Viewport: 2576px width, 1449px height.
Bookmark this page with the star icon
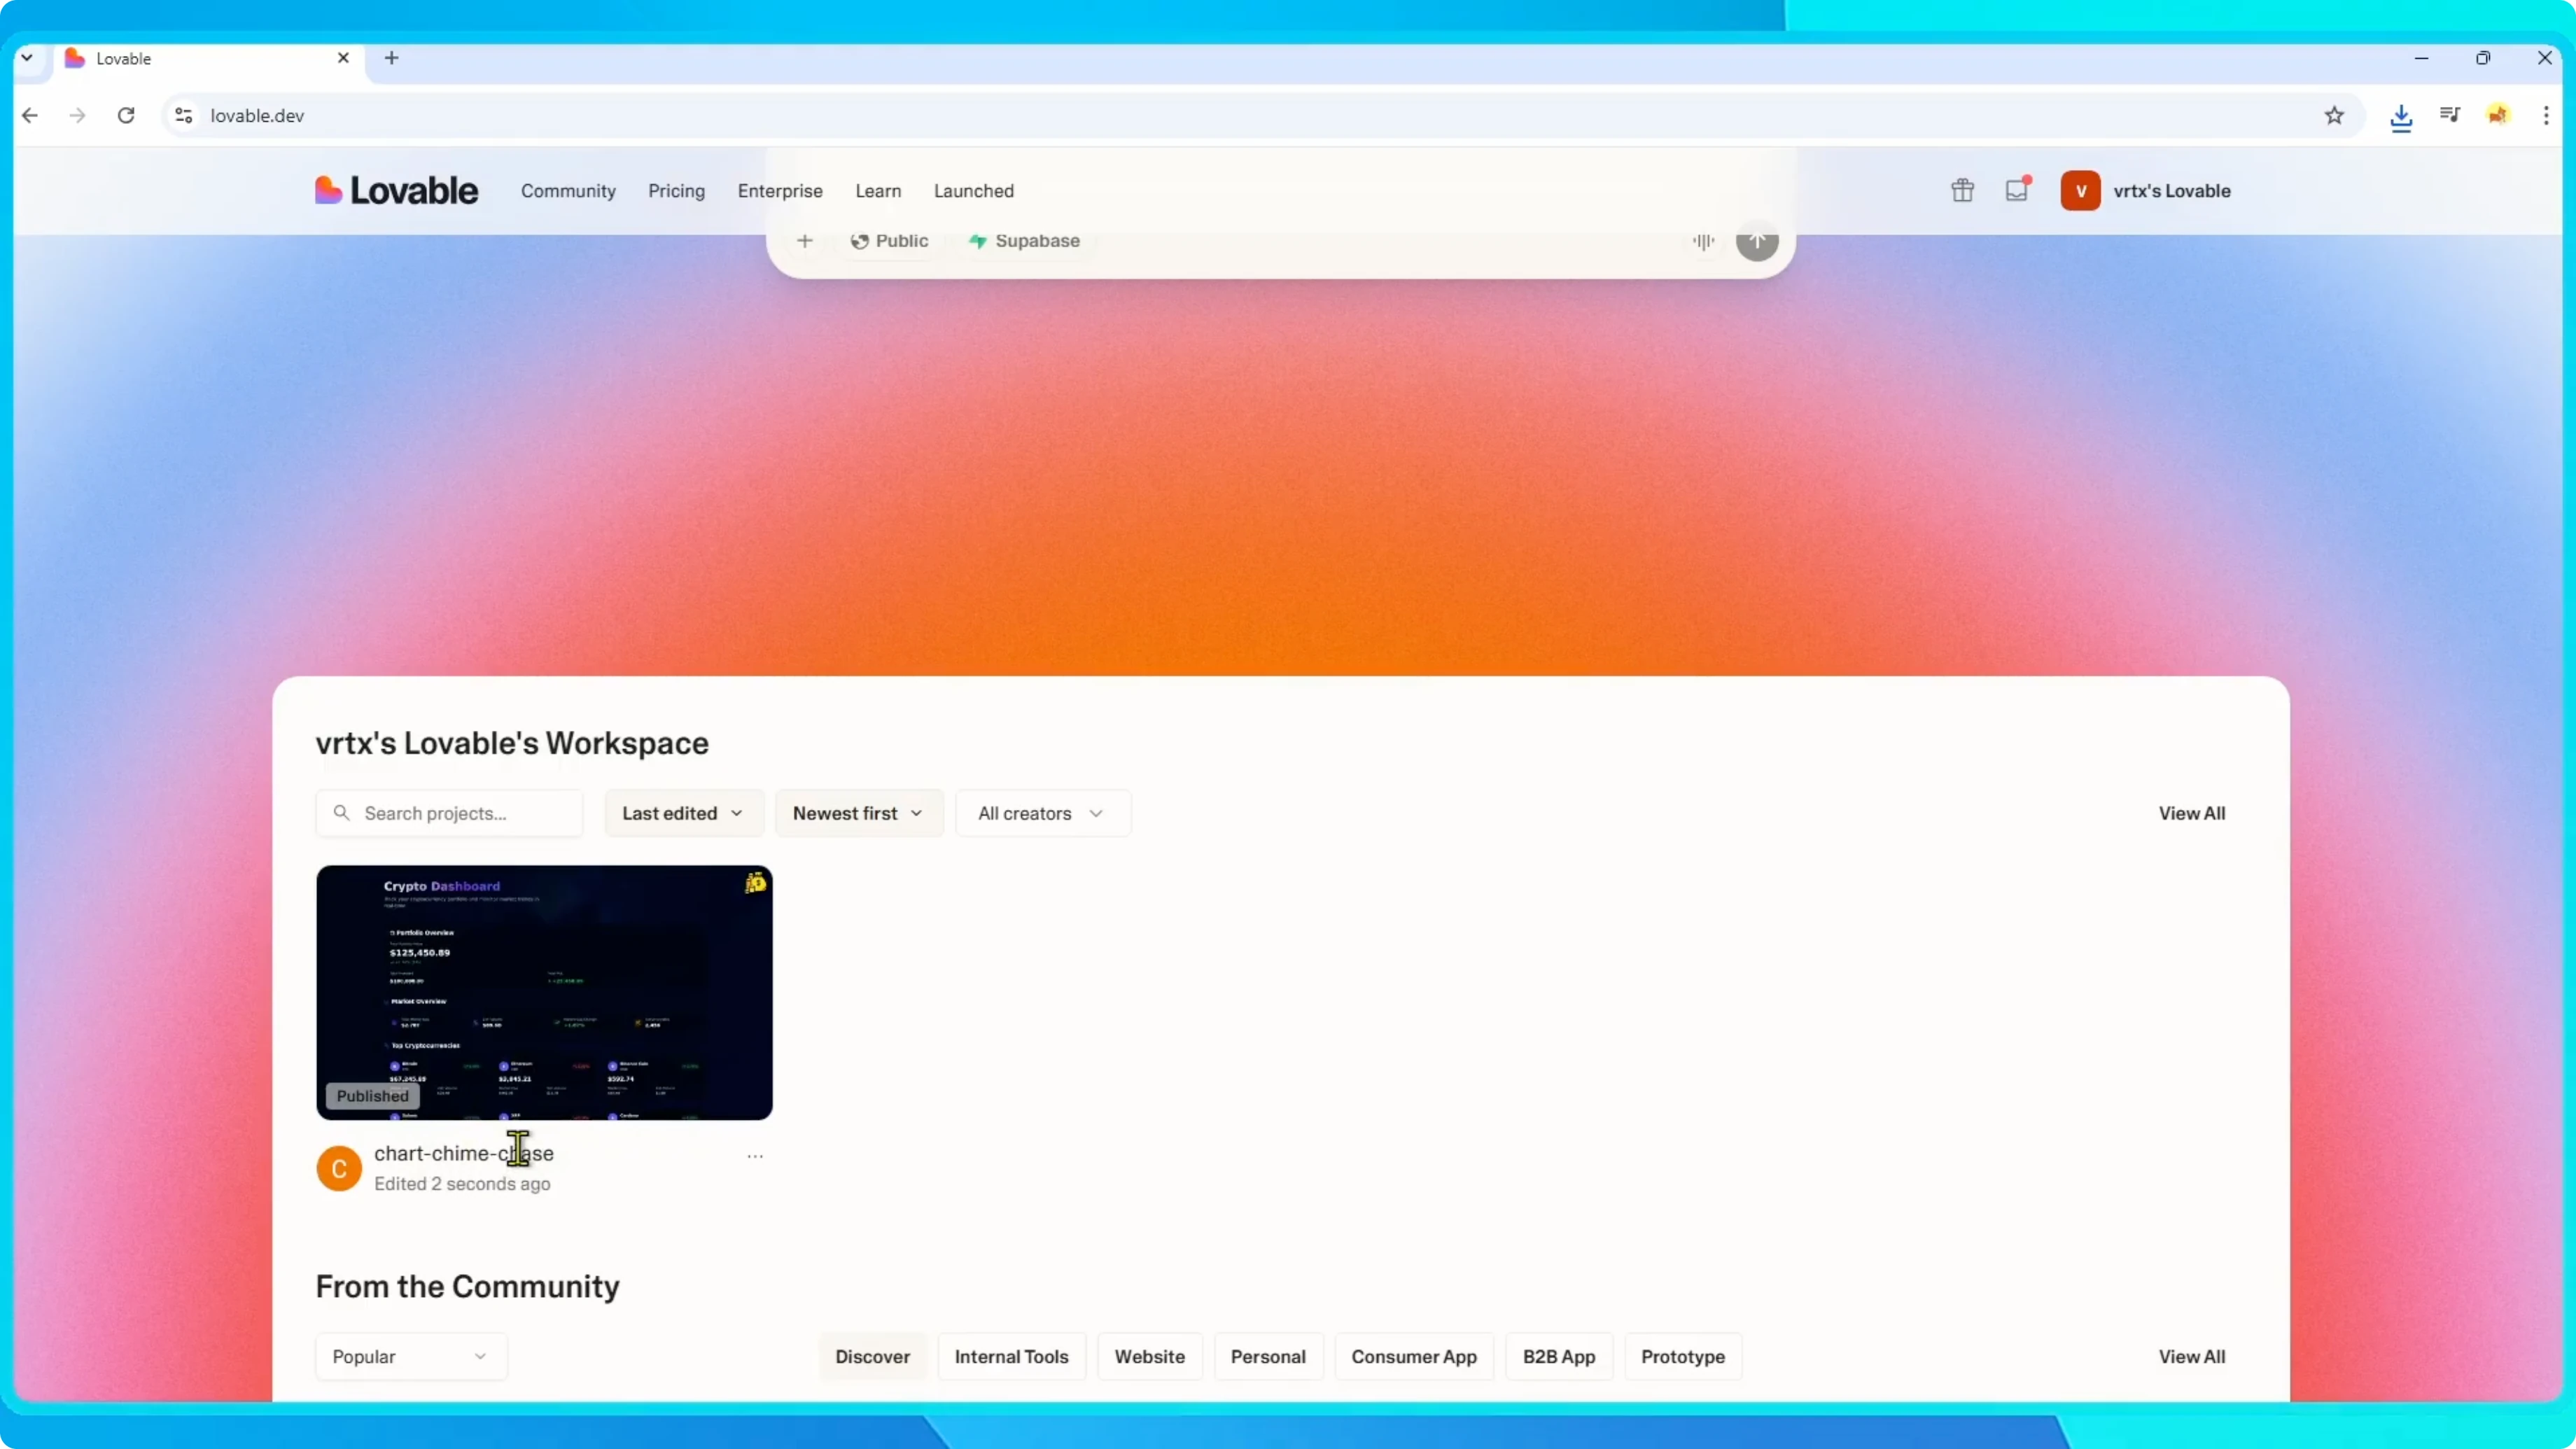pyautogui.click(x=2334, y=115)
